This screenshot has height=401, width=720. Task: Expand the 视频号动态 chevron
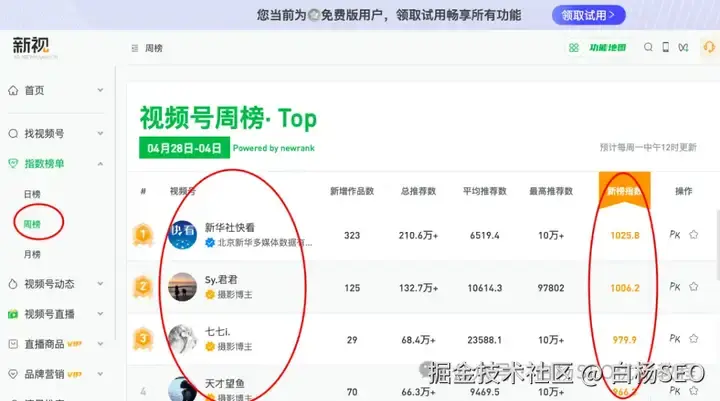tap(100, 284)
